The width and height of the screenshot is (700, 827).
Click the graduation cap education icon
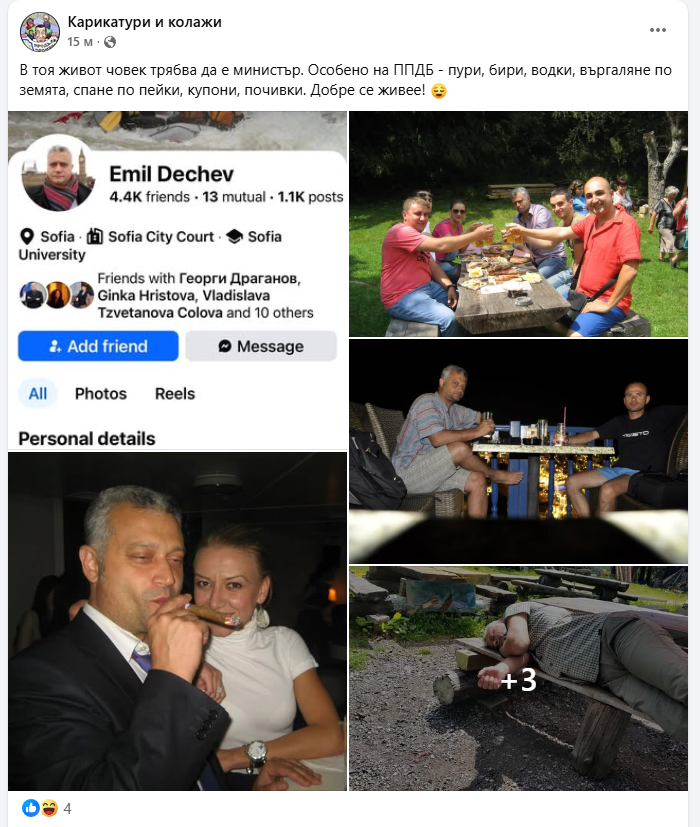coord(234,236)
